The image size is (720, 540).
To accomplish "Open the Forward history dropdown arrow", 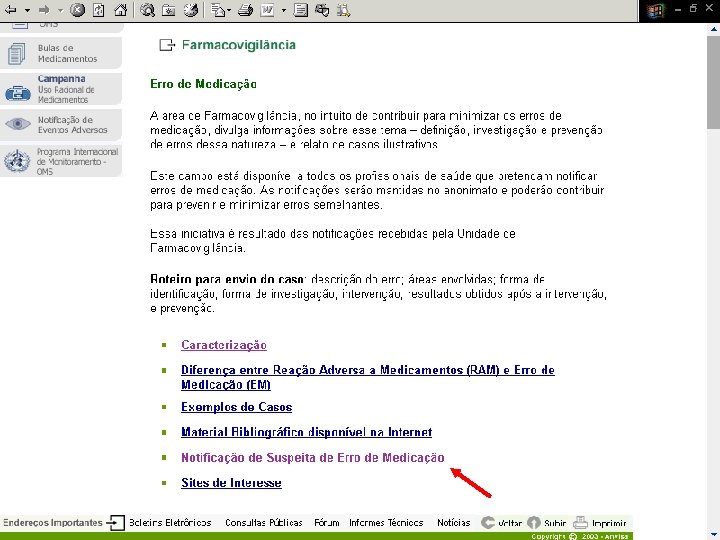I will [60, 10].
